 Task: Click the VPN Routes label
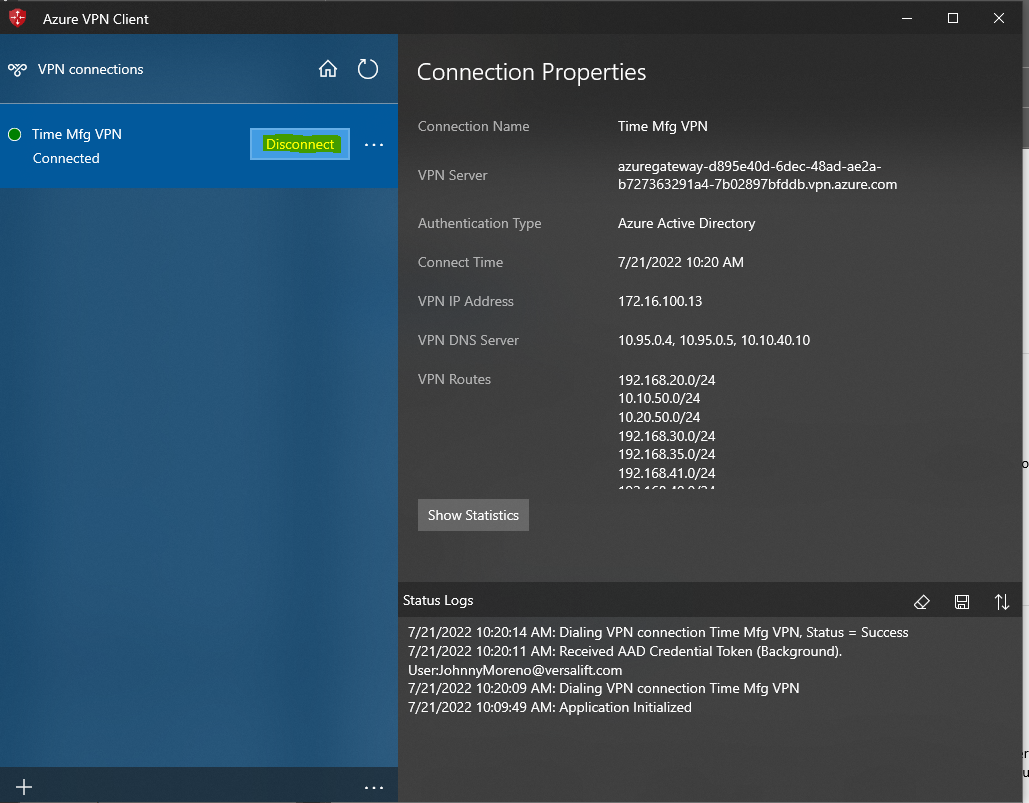pos(454,379)
